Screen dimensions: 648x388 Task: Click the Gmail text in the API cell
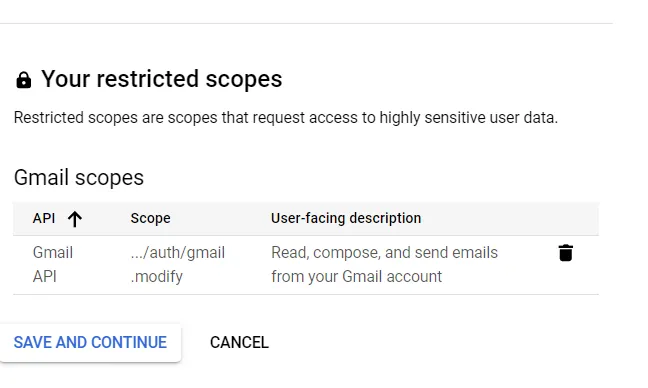(53, 252)
